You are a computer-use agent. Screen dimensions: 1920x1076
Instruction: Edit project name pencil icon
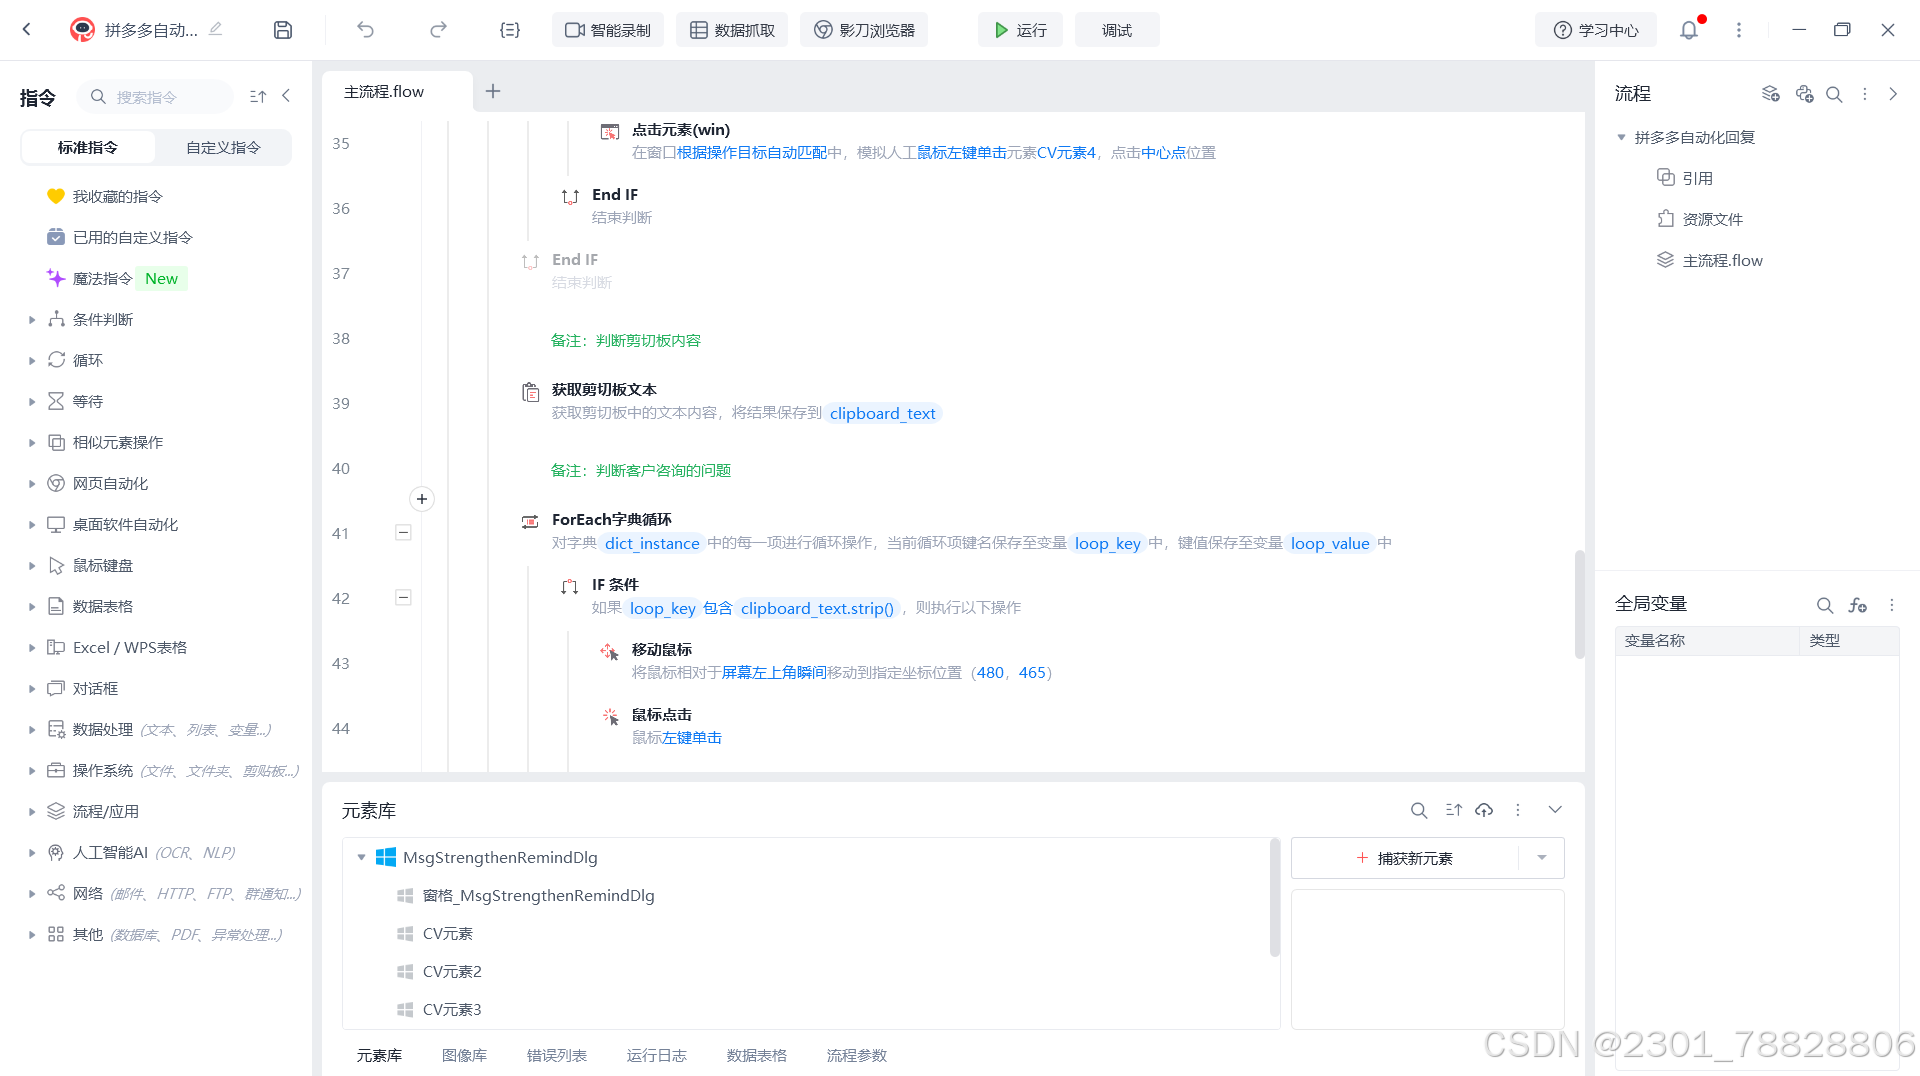click(216, 29)
